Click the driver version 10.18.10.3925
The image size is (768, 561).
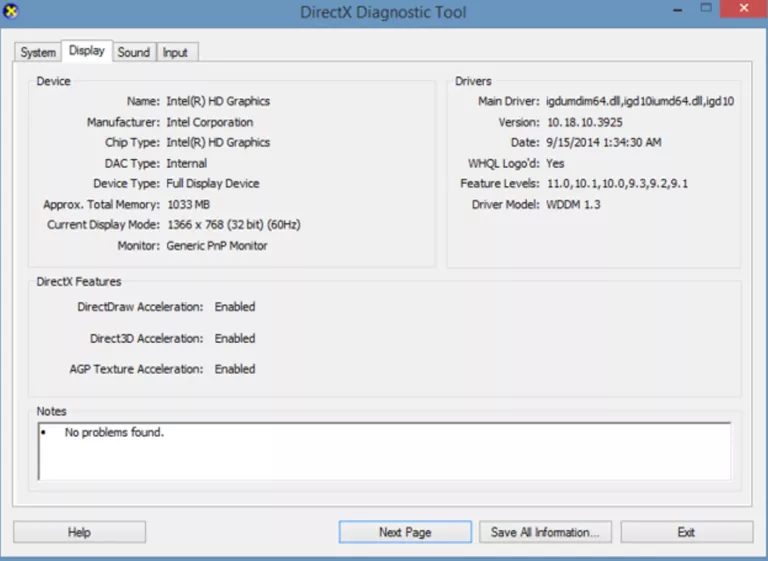point(585,122)
